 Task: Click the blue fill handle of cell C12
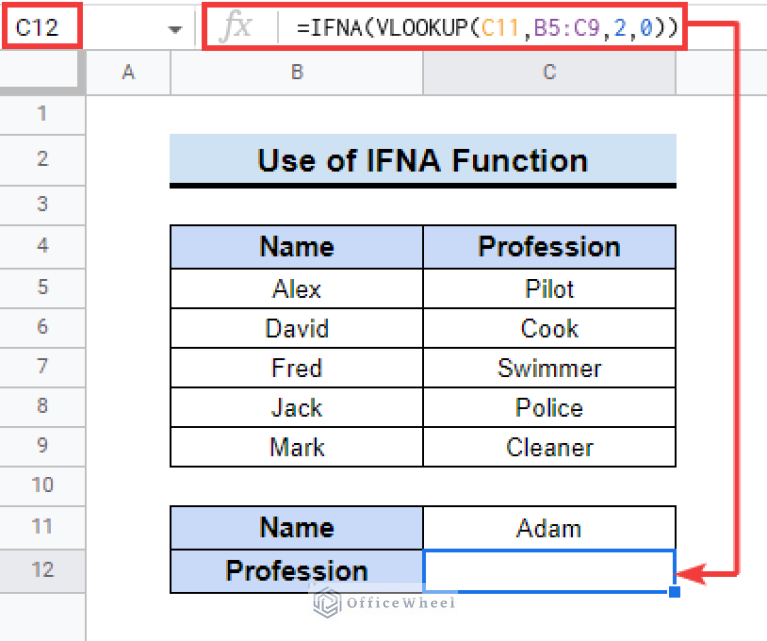tap(674, 592)
